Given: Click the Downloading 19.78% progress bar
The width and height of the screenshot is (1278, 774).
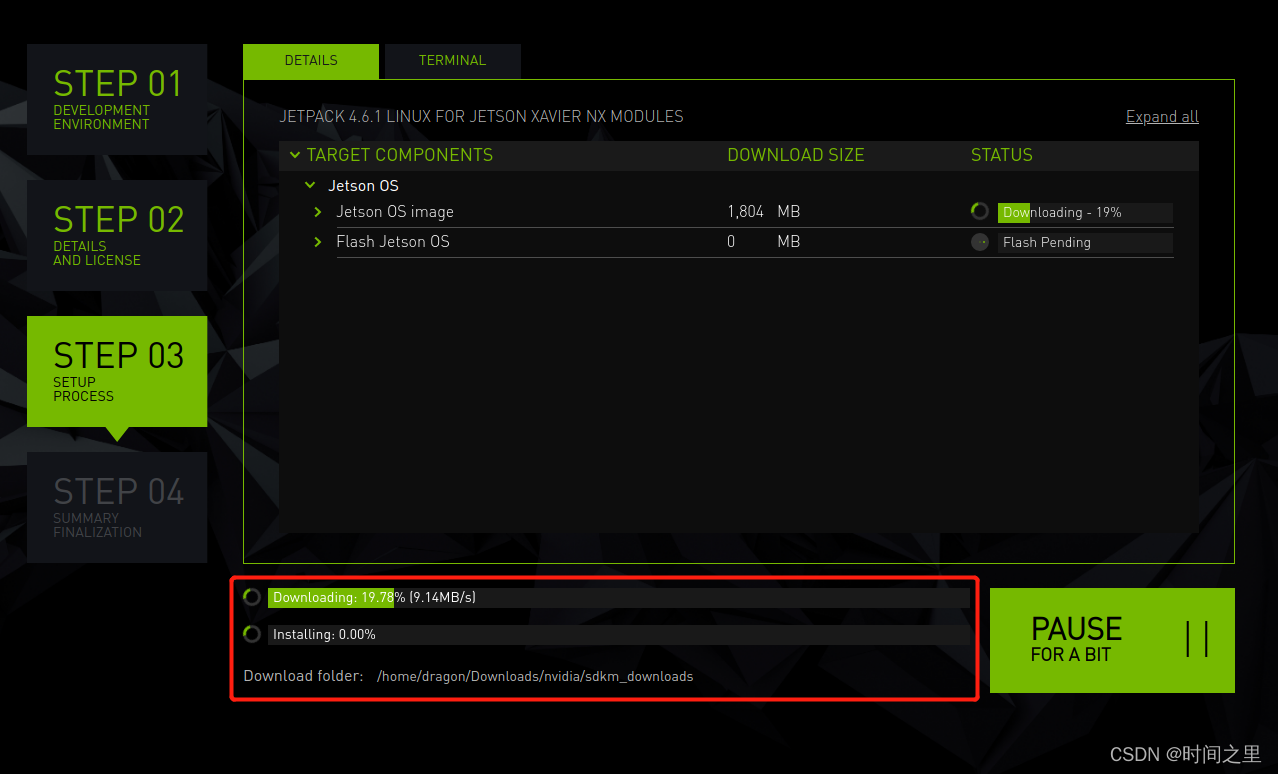Looking at the screenshot, I should [619, 597].
